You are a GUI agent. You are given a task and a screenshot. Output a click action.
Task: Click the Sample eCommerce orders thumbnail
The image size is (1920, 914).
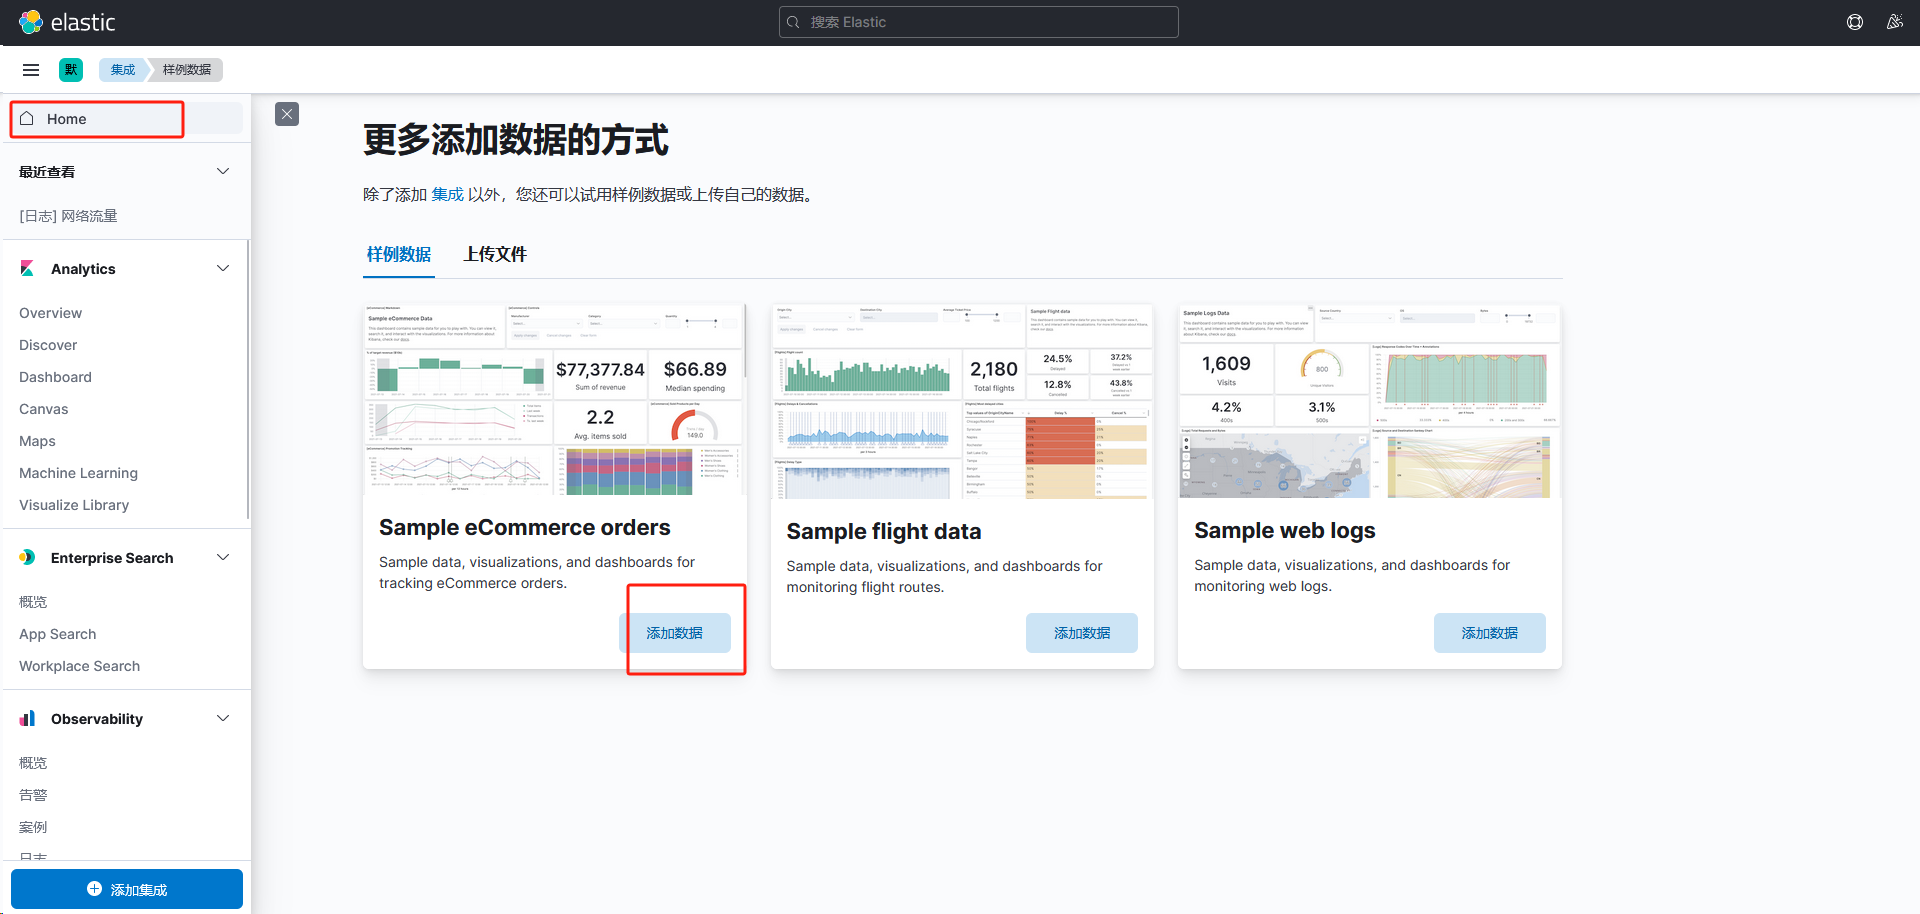click(x=554, y=400)
